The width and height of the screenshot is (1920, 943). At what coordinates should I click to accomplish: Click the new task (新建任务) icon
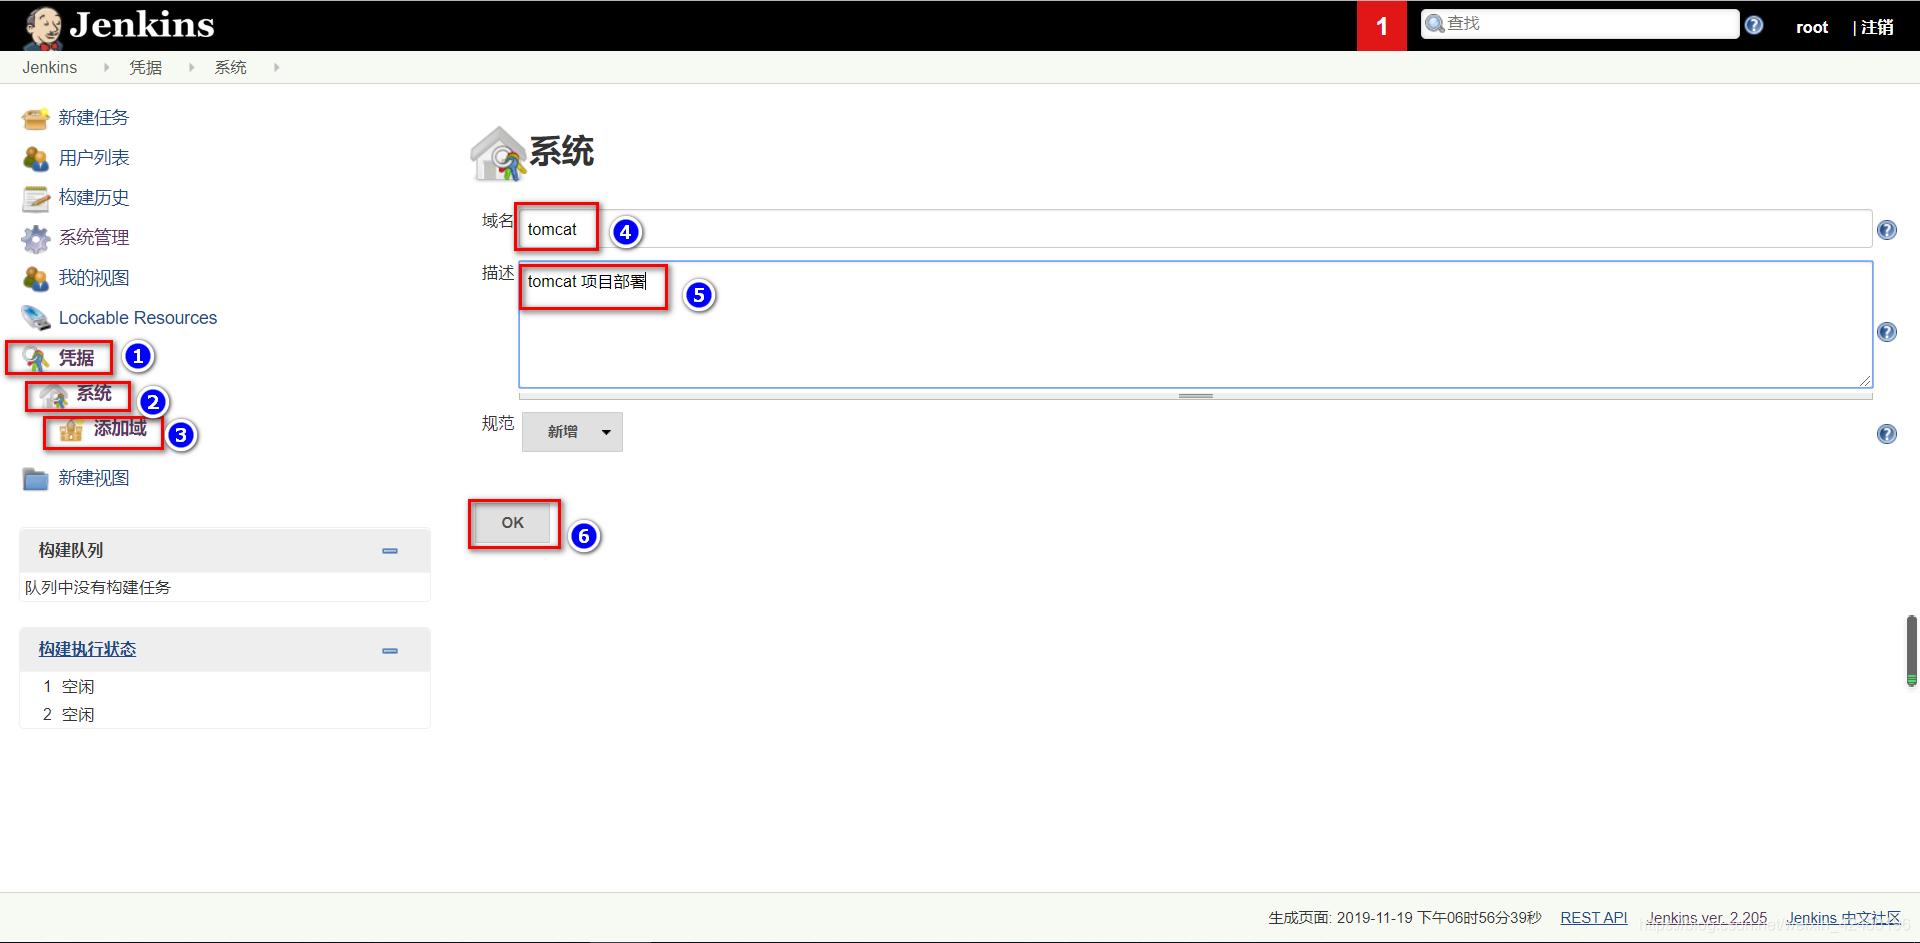pyautogui.click(x=36, y=119)
